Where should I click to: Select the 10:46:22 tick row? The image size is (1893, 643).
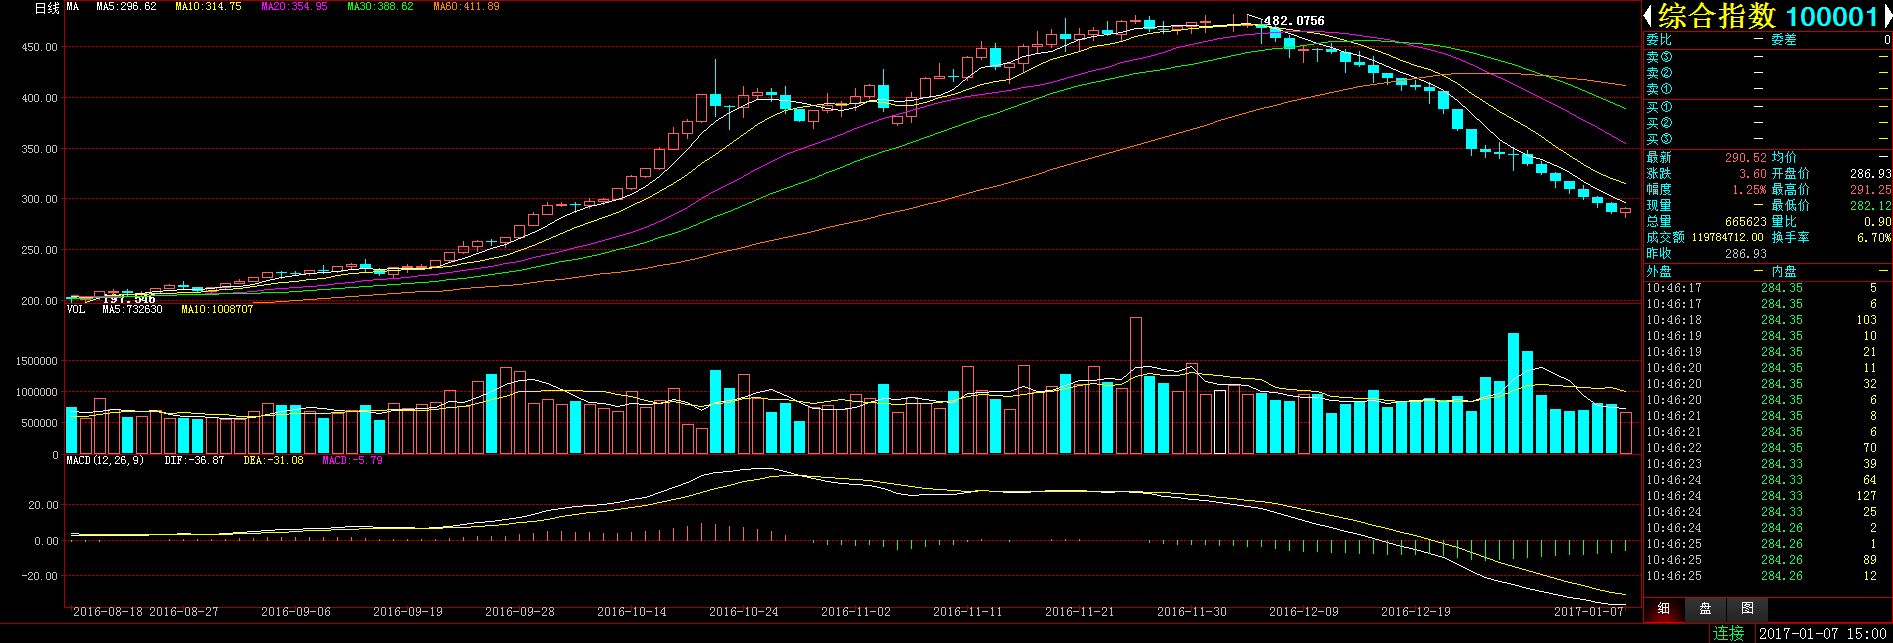(1768, 448)
